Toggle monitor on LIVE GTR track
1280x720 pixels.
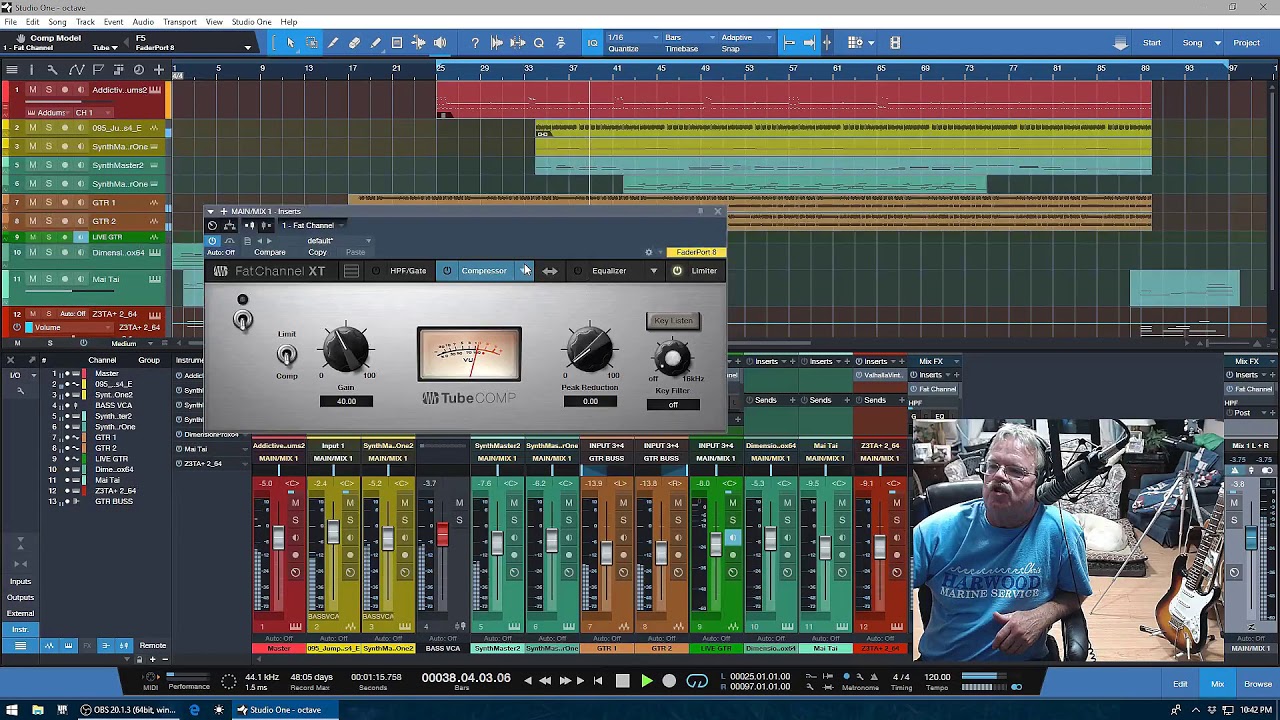click(81, 237)
